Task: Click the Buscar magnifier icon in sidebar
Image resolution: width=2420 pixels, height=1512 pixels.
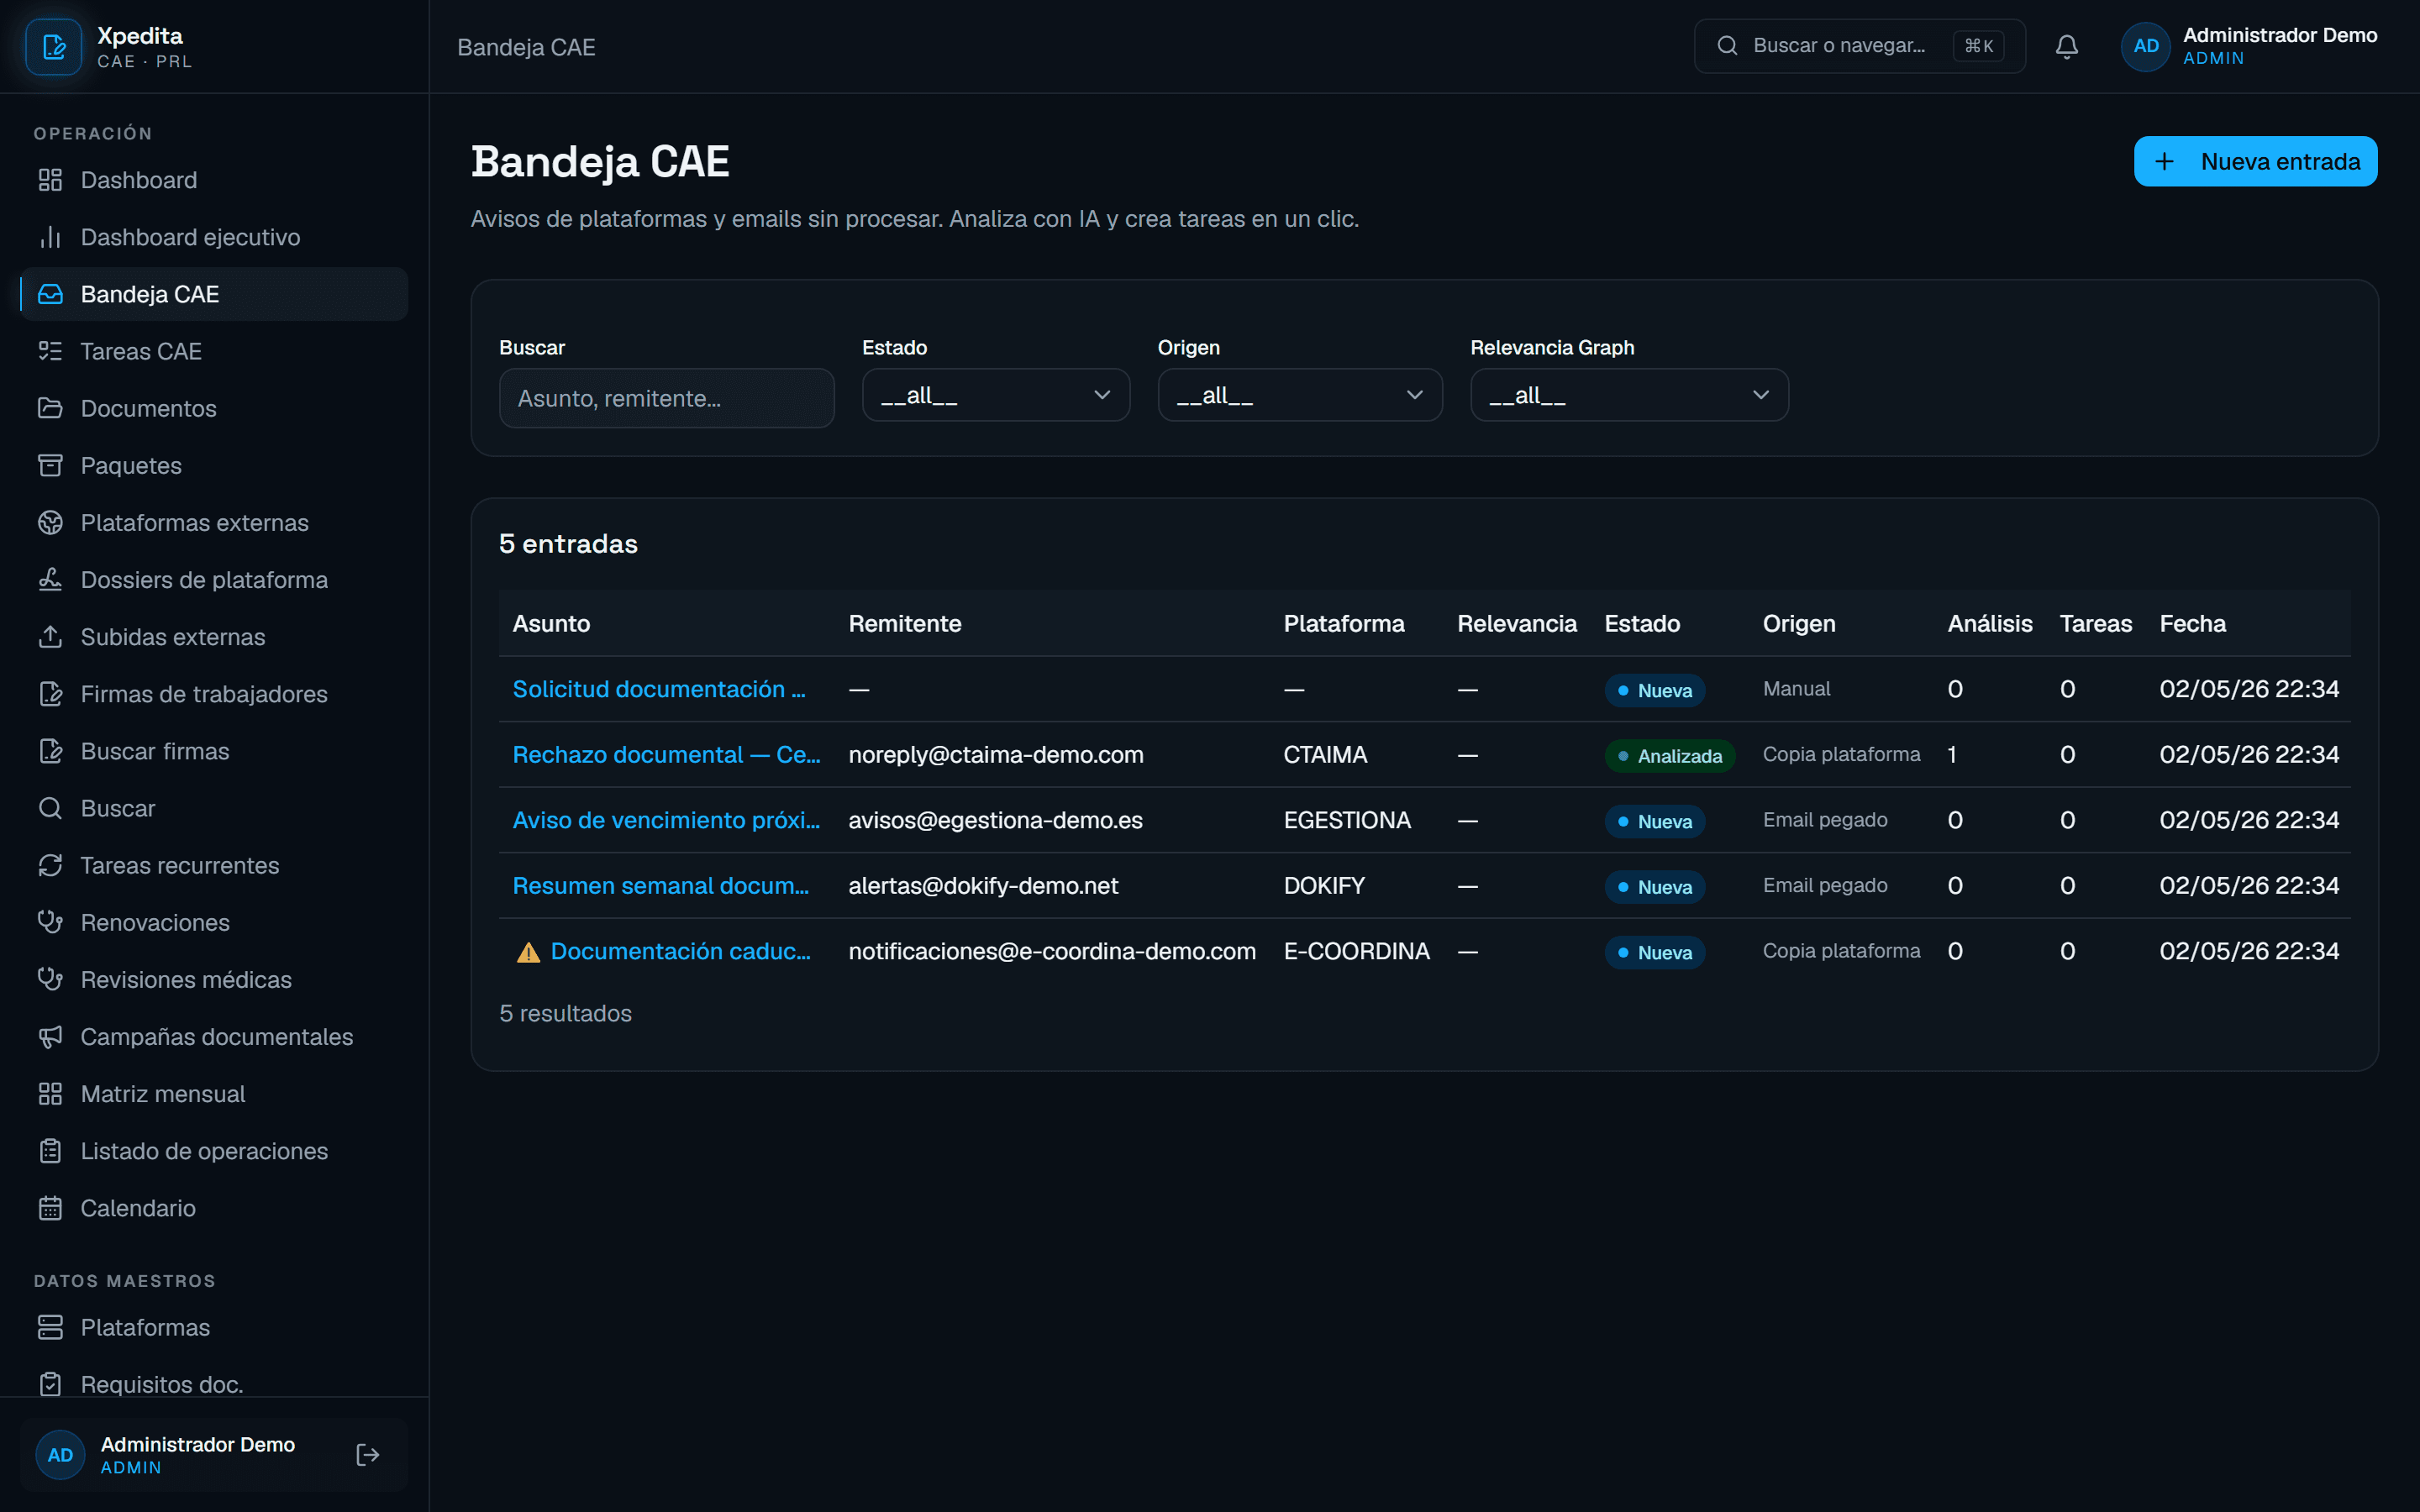Action: pos(50,808)
